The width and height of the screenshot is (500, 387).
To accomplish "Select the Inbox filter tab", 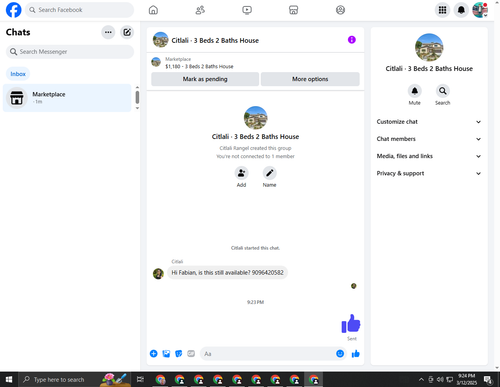I will click(18, 74).
